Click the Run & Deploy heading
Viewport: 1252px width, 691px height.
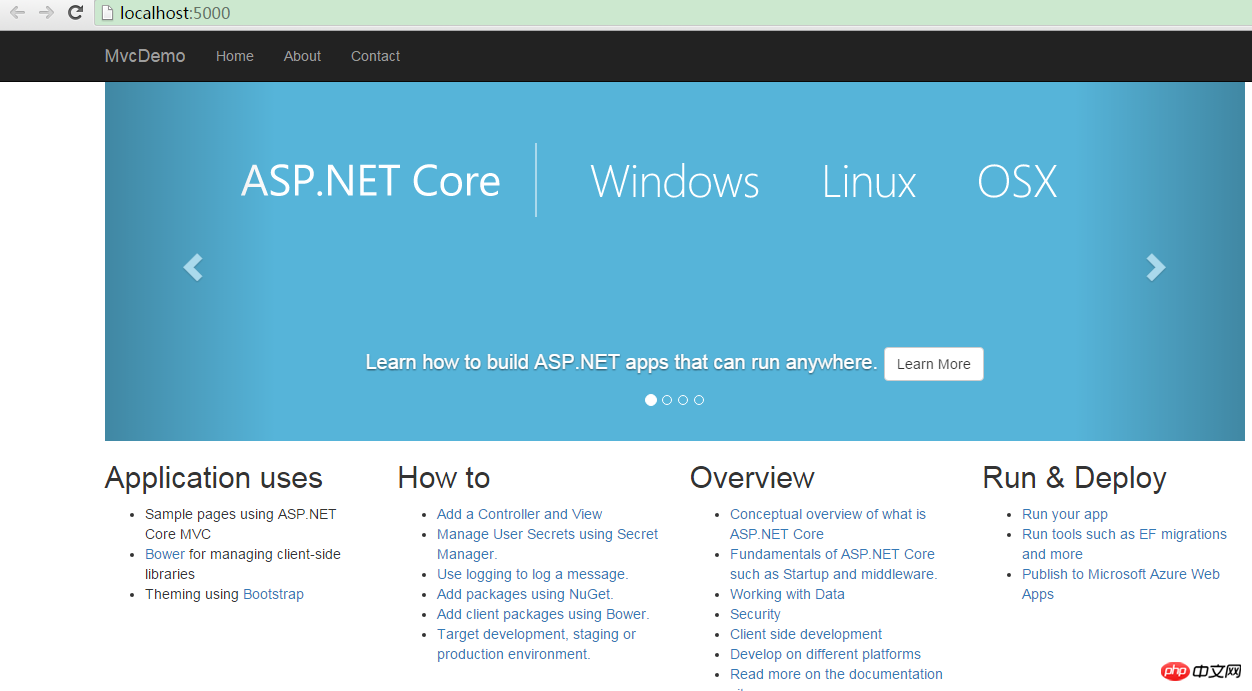(1075, 478)
